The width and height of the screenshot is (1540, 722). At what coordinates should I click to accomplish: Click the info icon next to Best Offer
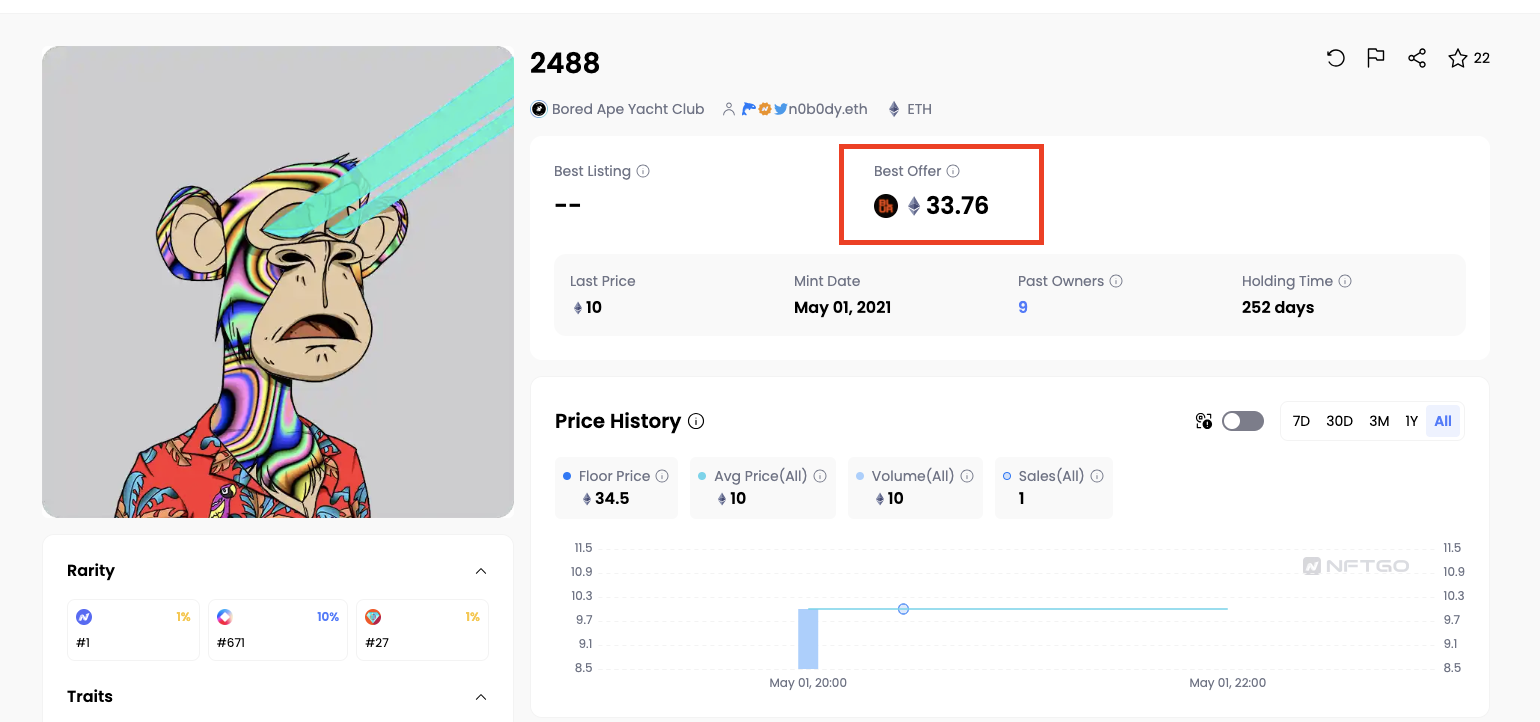953,171
